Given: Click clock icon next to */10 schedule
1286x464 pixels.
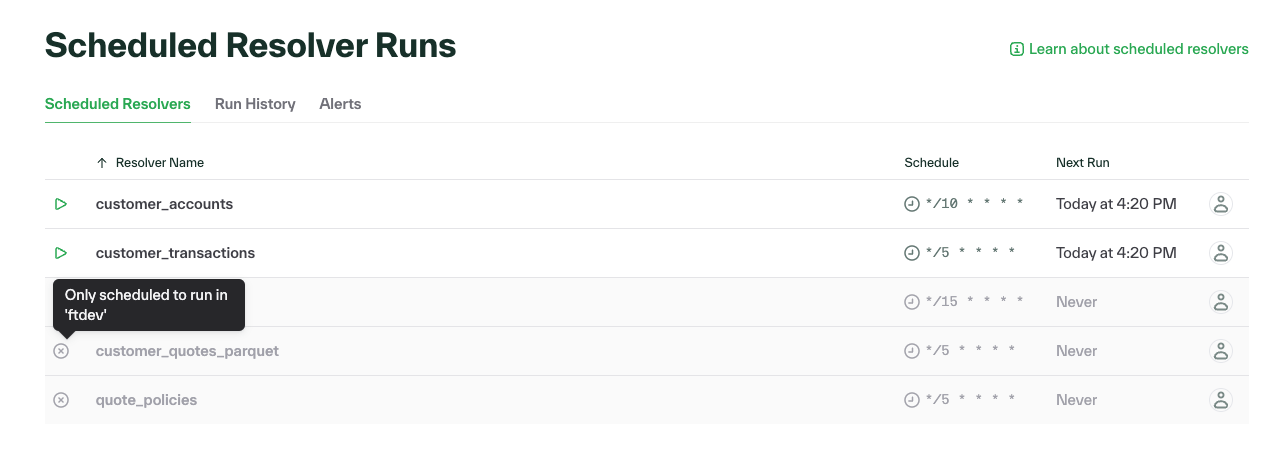Looking at the screenshot, I should (911, 204).
